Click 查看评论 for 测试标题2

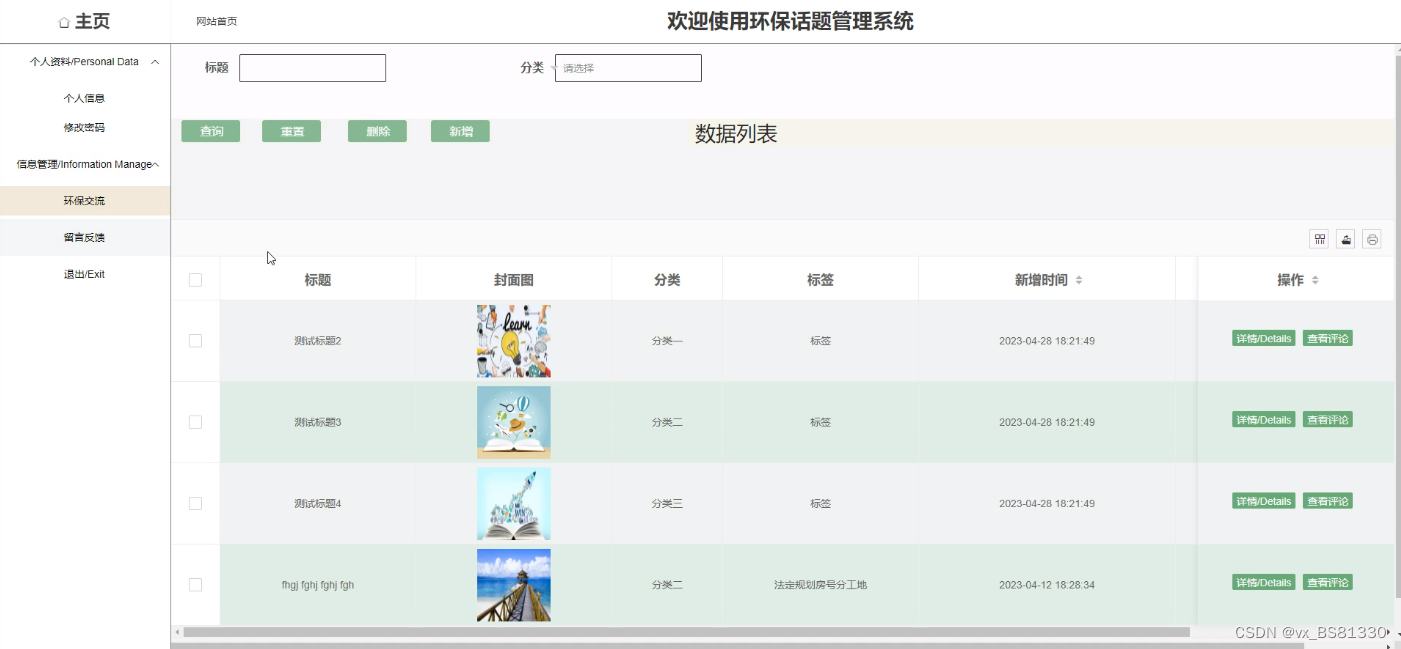(x=1327, y=338)
